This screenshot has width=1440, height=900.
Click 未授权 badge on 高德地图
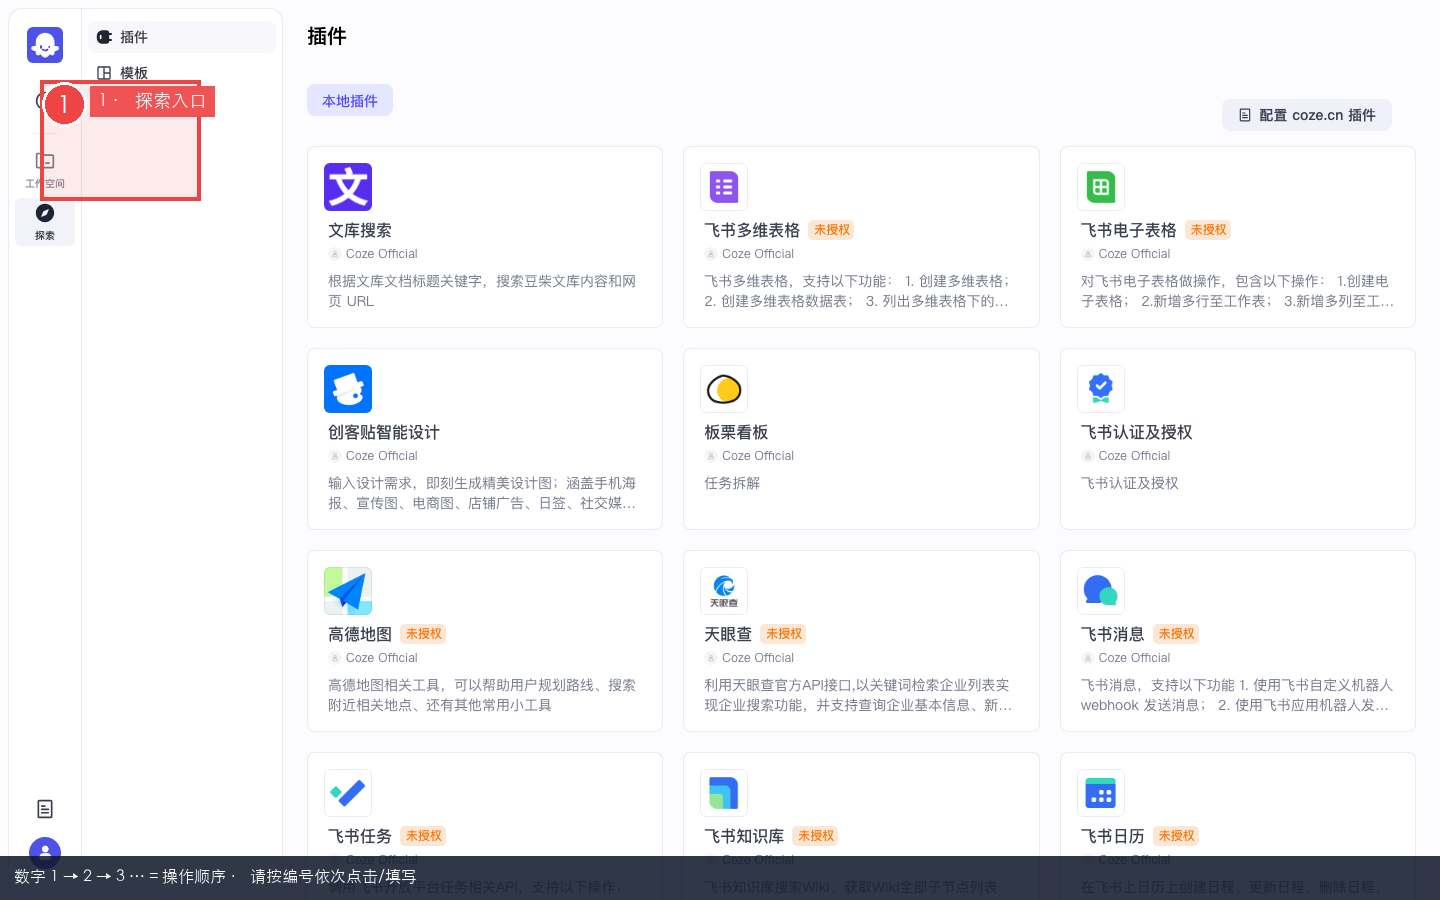(424, 634)
